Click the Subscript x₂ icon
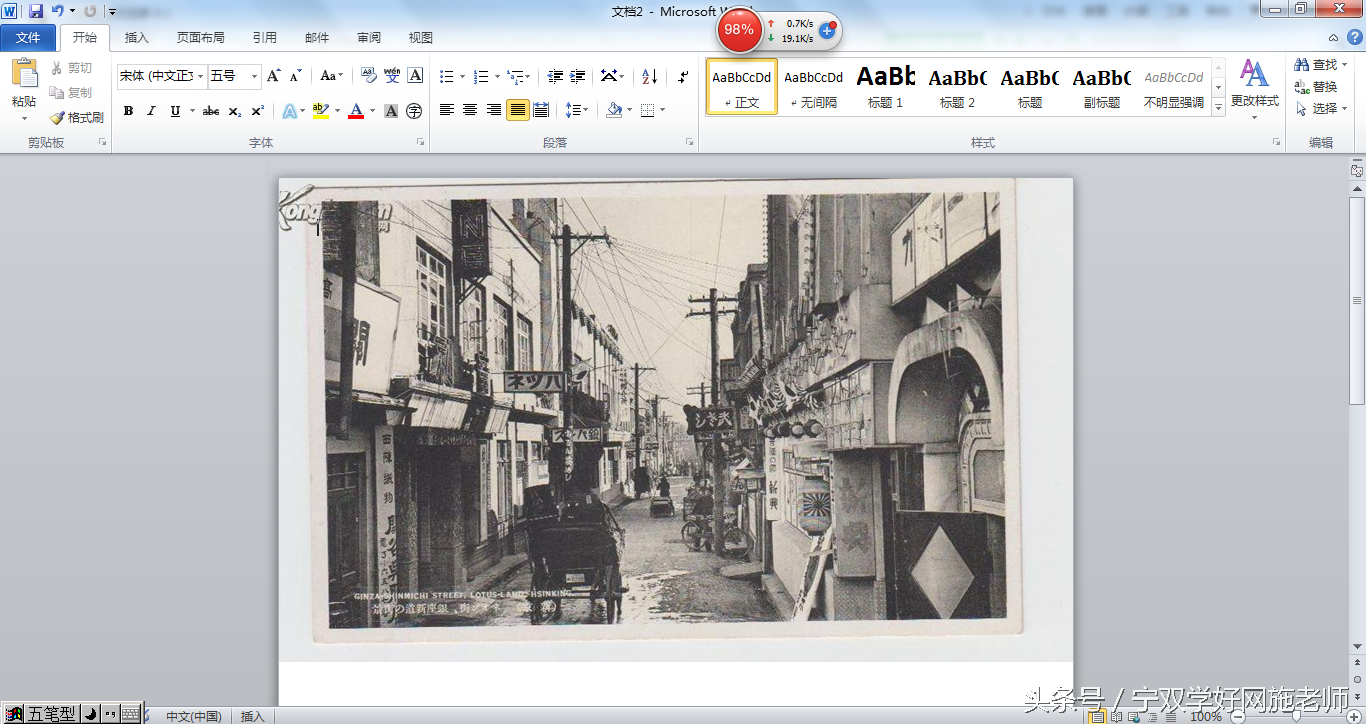This screenshot has width=1366, height=724. [x=234, y=111]
